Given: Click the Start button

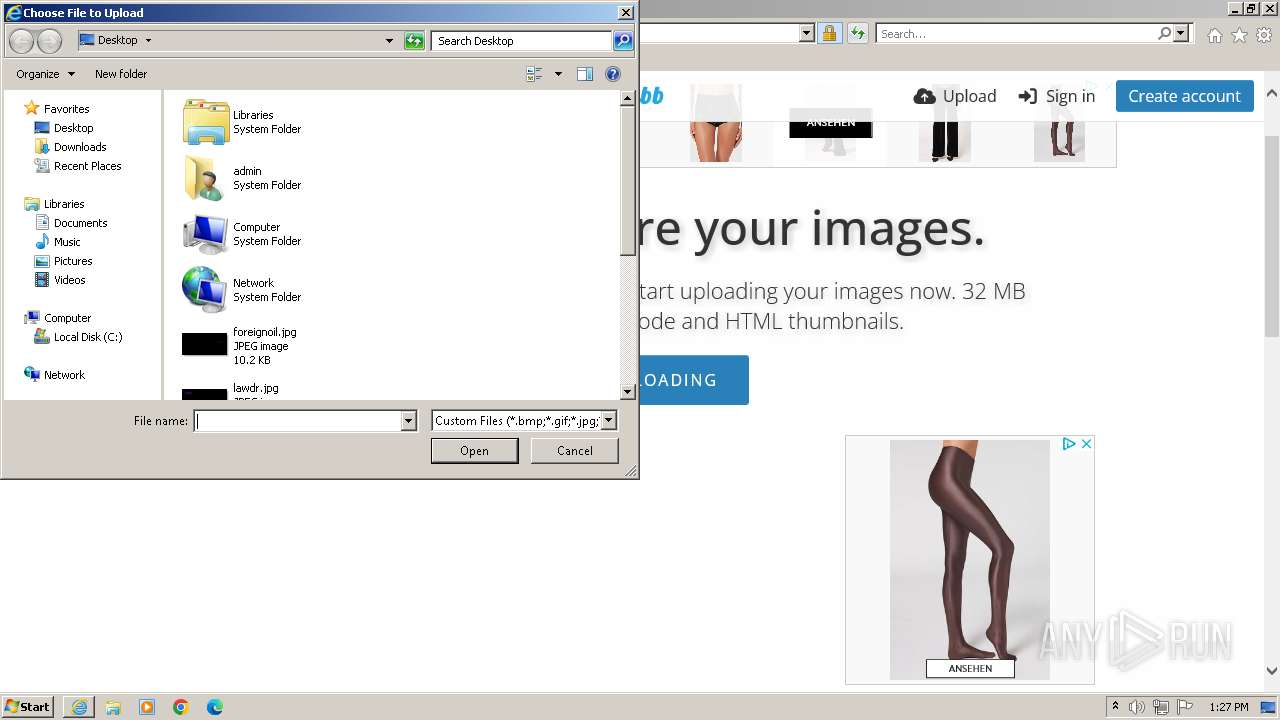Looking at the screenshot, I should 28,707.
